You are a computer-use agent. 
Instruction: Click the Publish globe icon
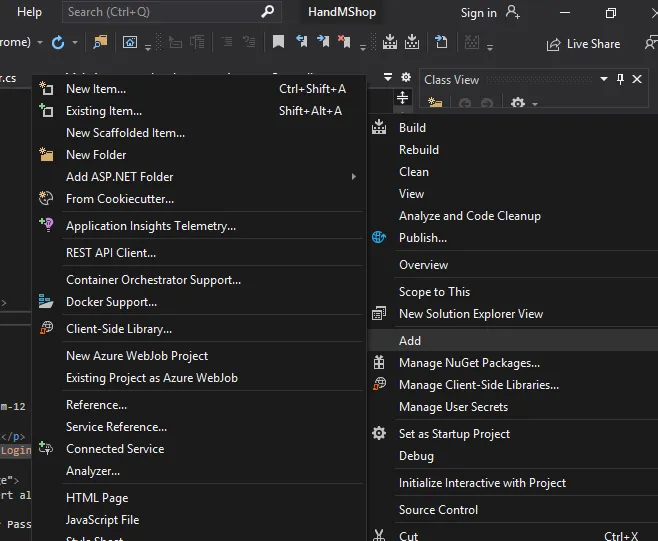(379, 238)
